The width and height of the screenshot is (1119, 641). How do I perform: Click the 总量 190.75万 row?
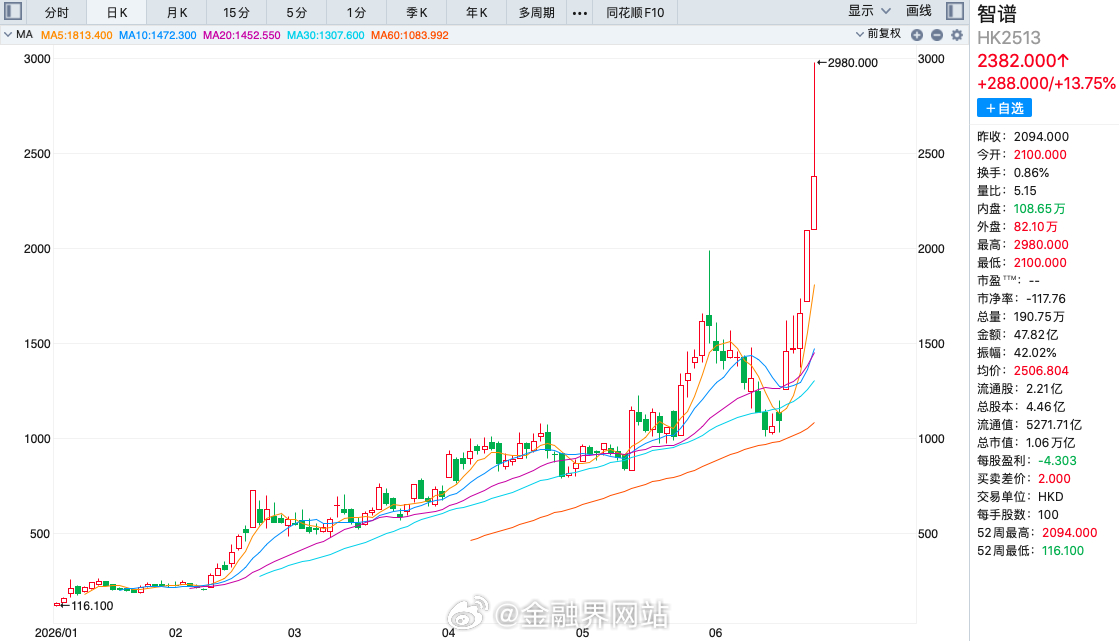(1021, 316)
